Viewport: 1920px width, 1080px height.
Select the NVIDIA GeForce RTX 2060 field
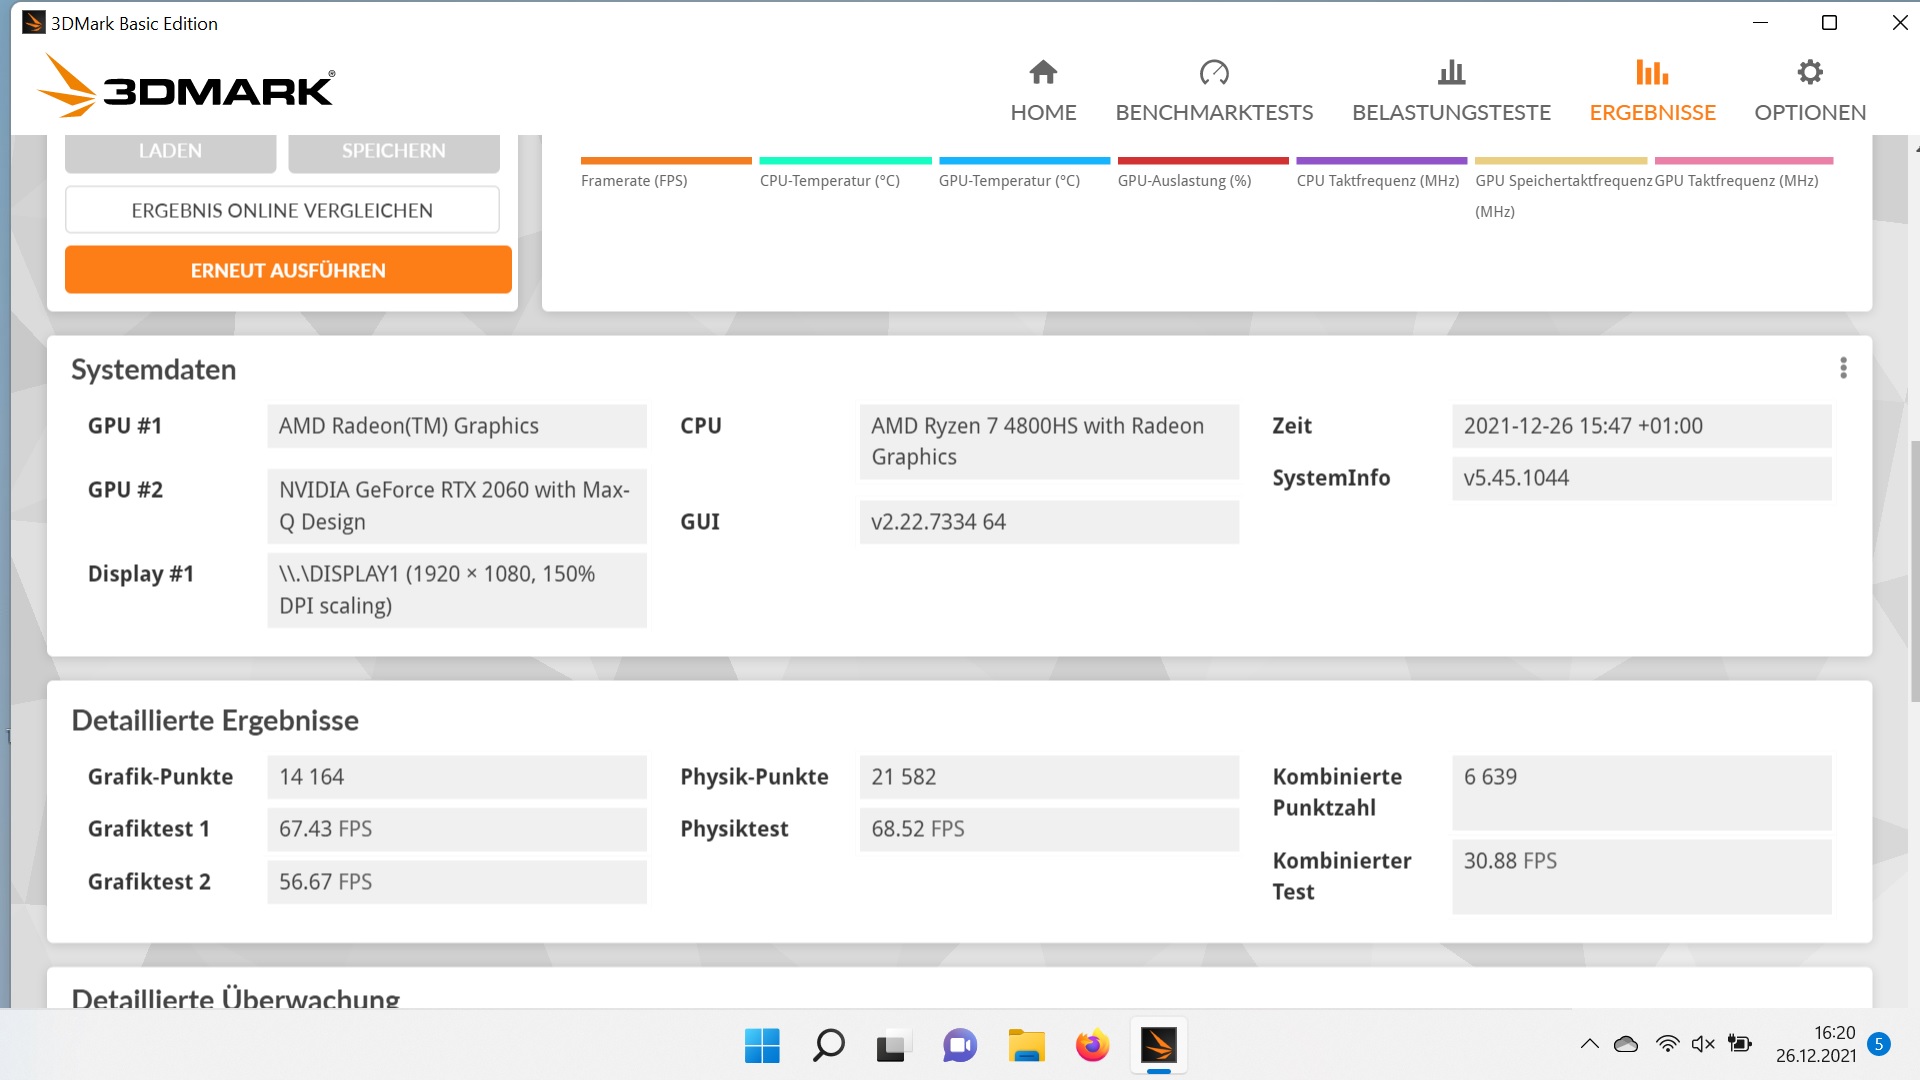click(x=457, y=506)
